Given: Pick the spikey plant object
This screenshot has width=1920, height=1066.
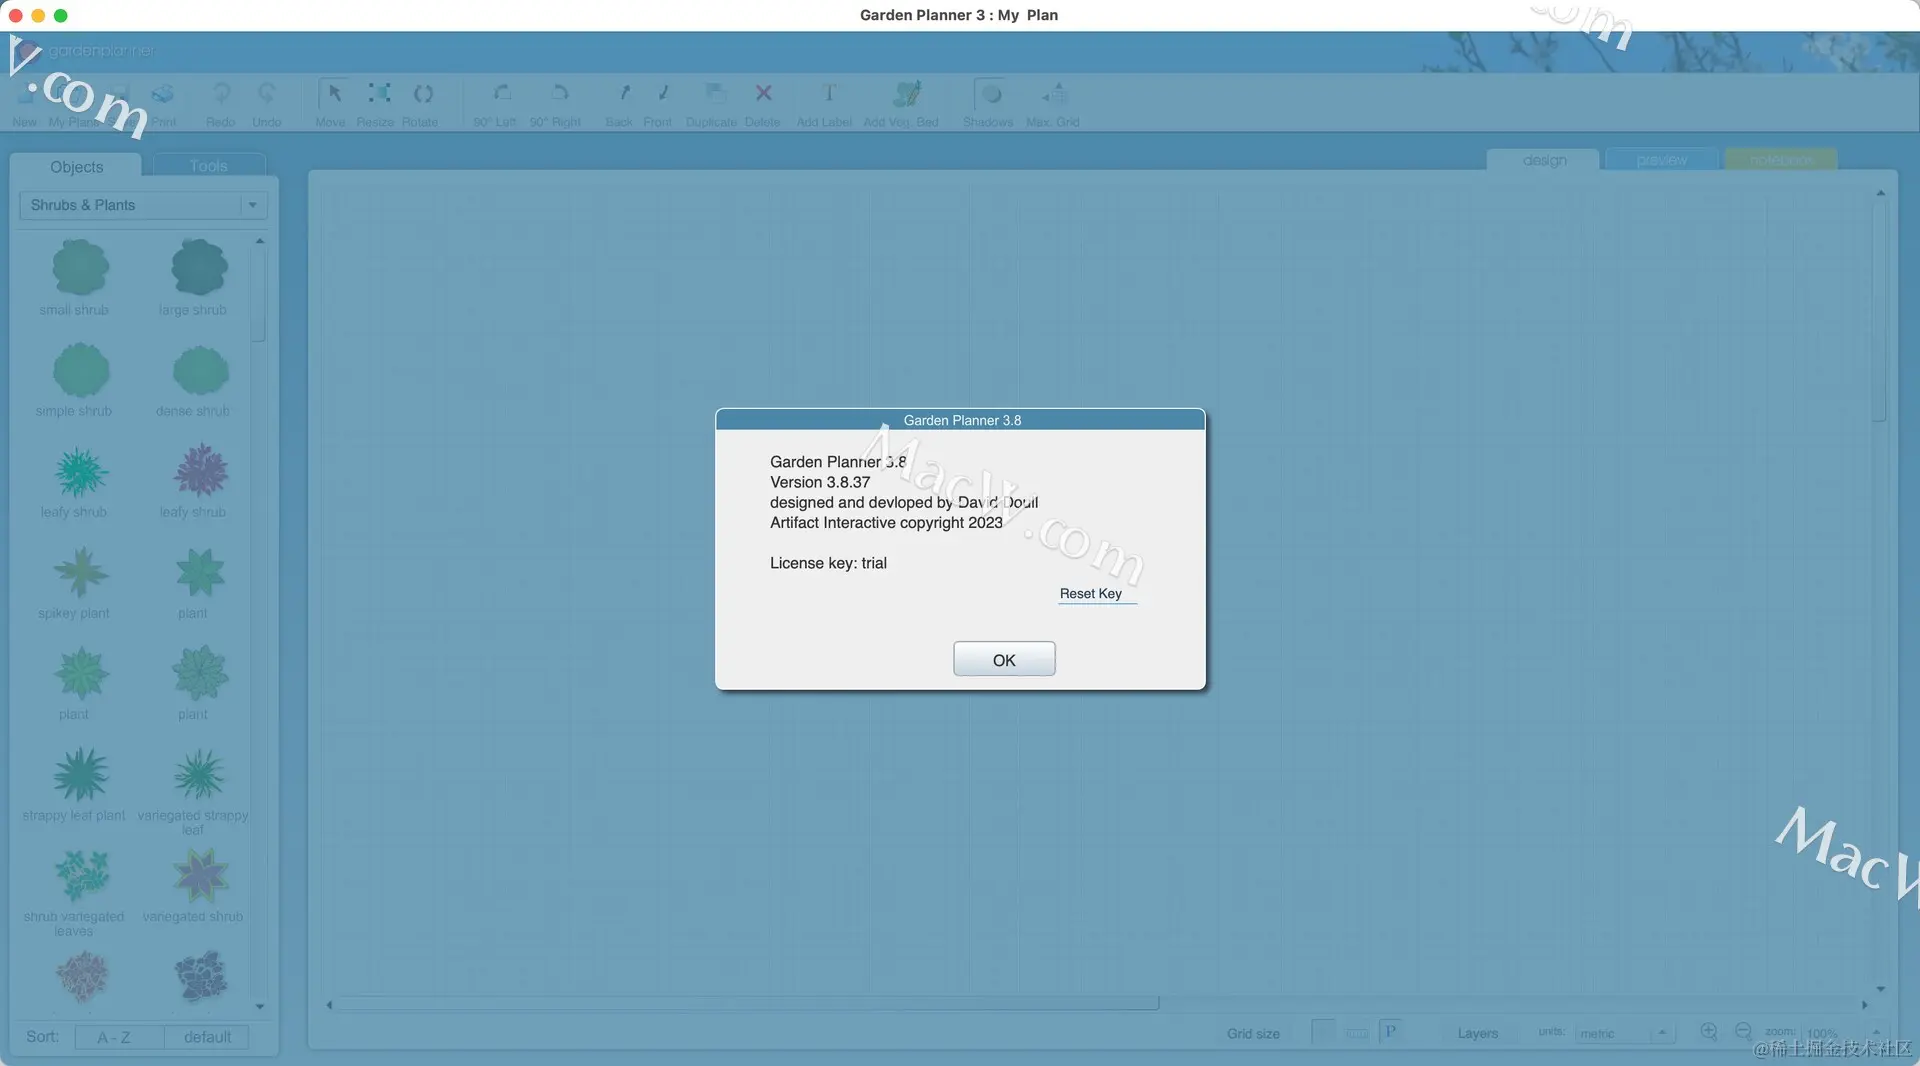Looking at the screenshot, I should [x=80, y=573].
